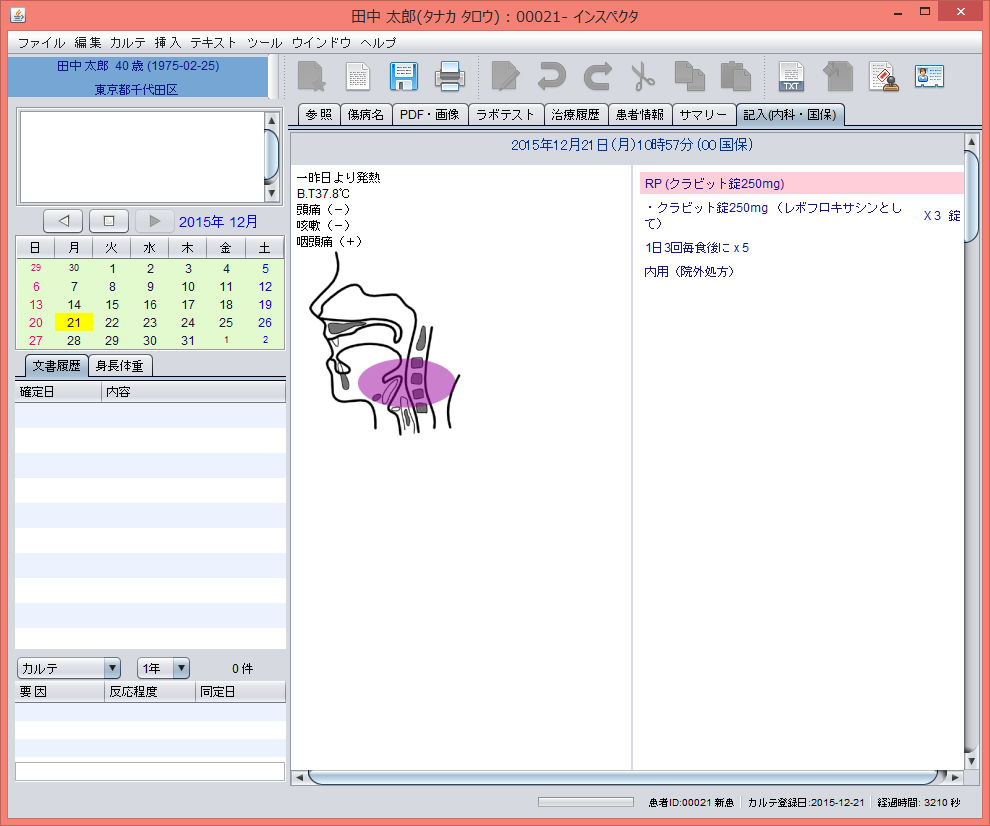Screen dimensions: 990x826
Task: Click the blue floppy disk save icon
Action: click(403, 76)
